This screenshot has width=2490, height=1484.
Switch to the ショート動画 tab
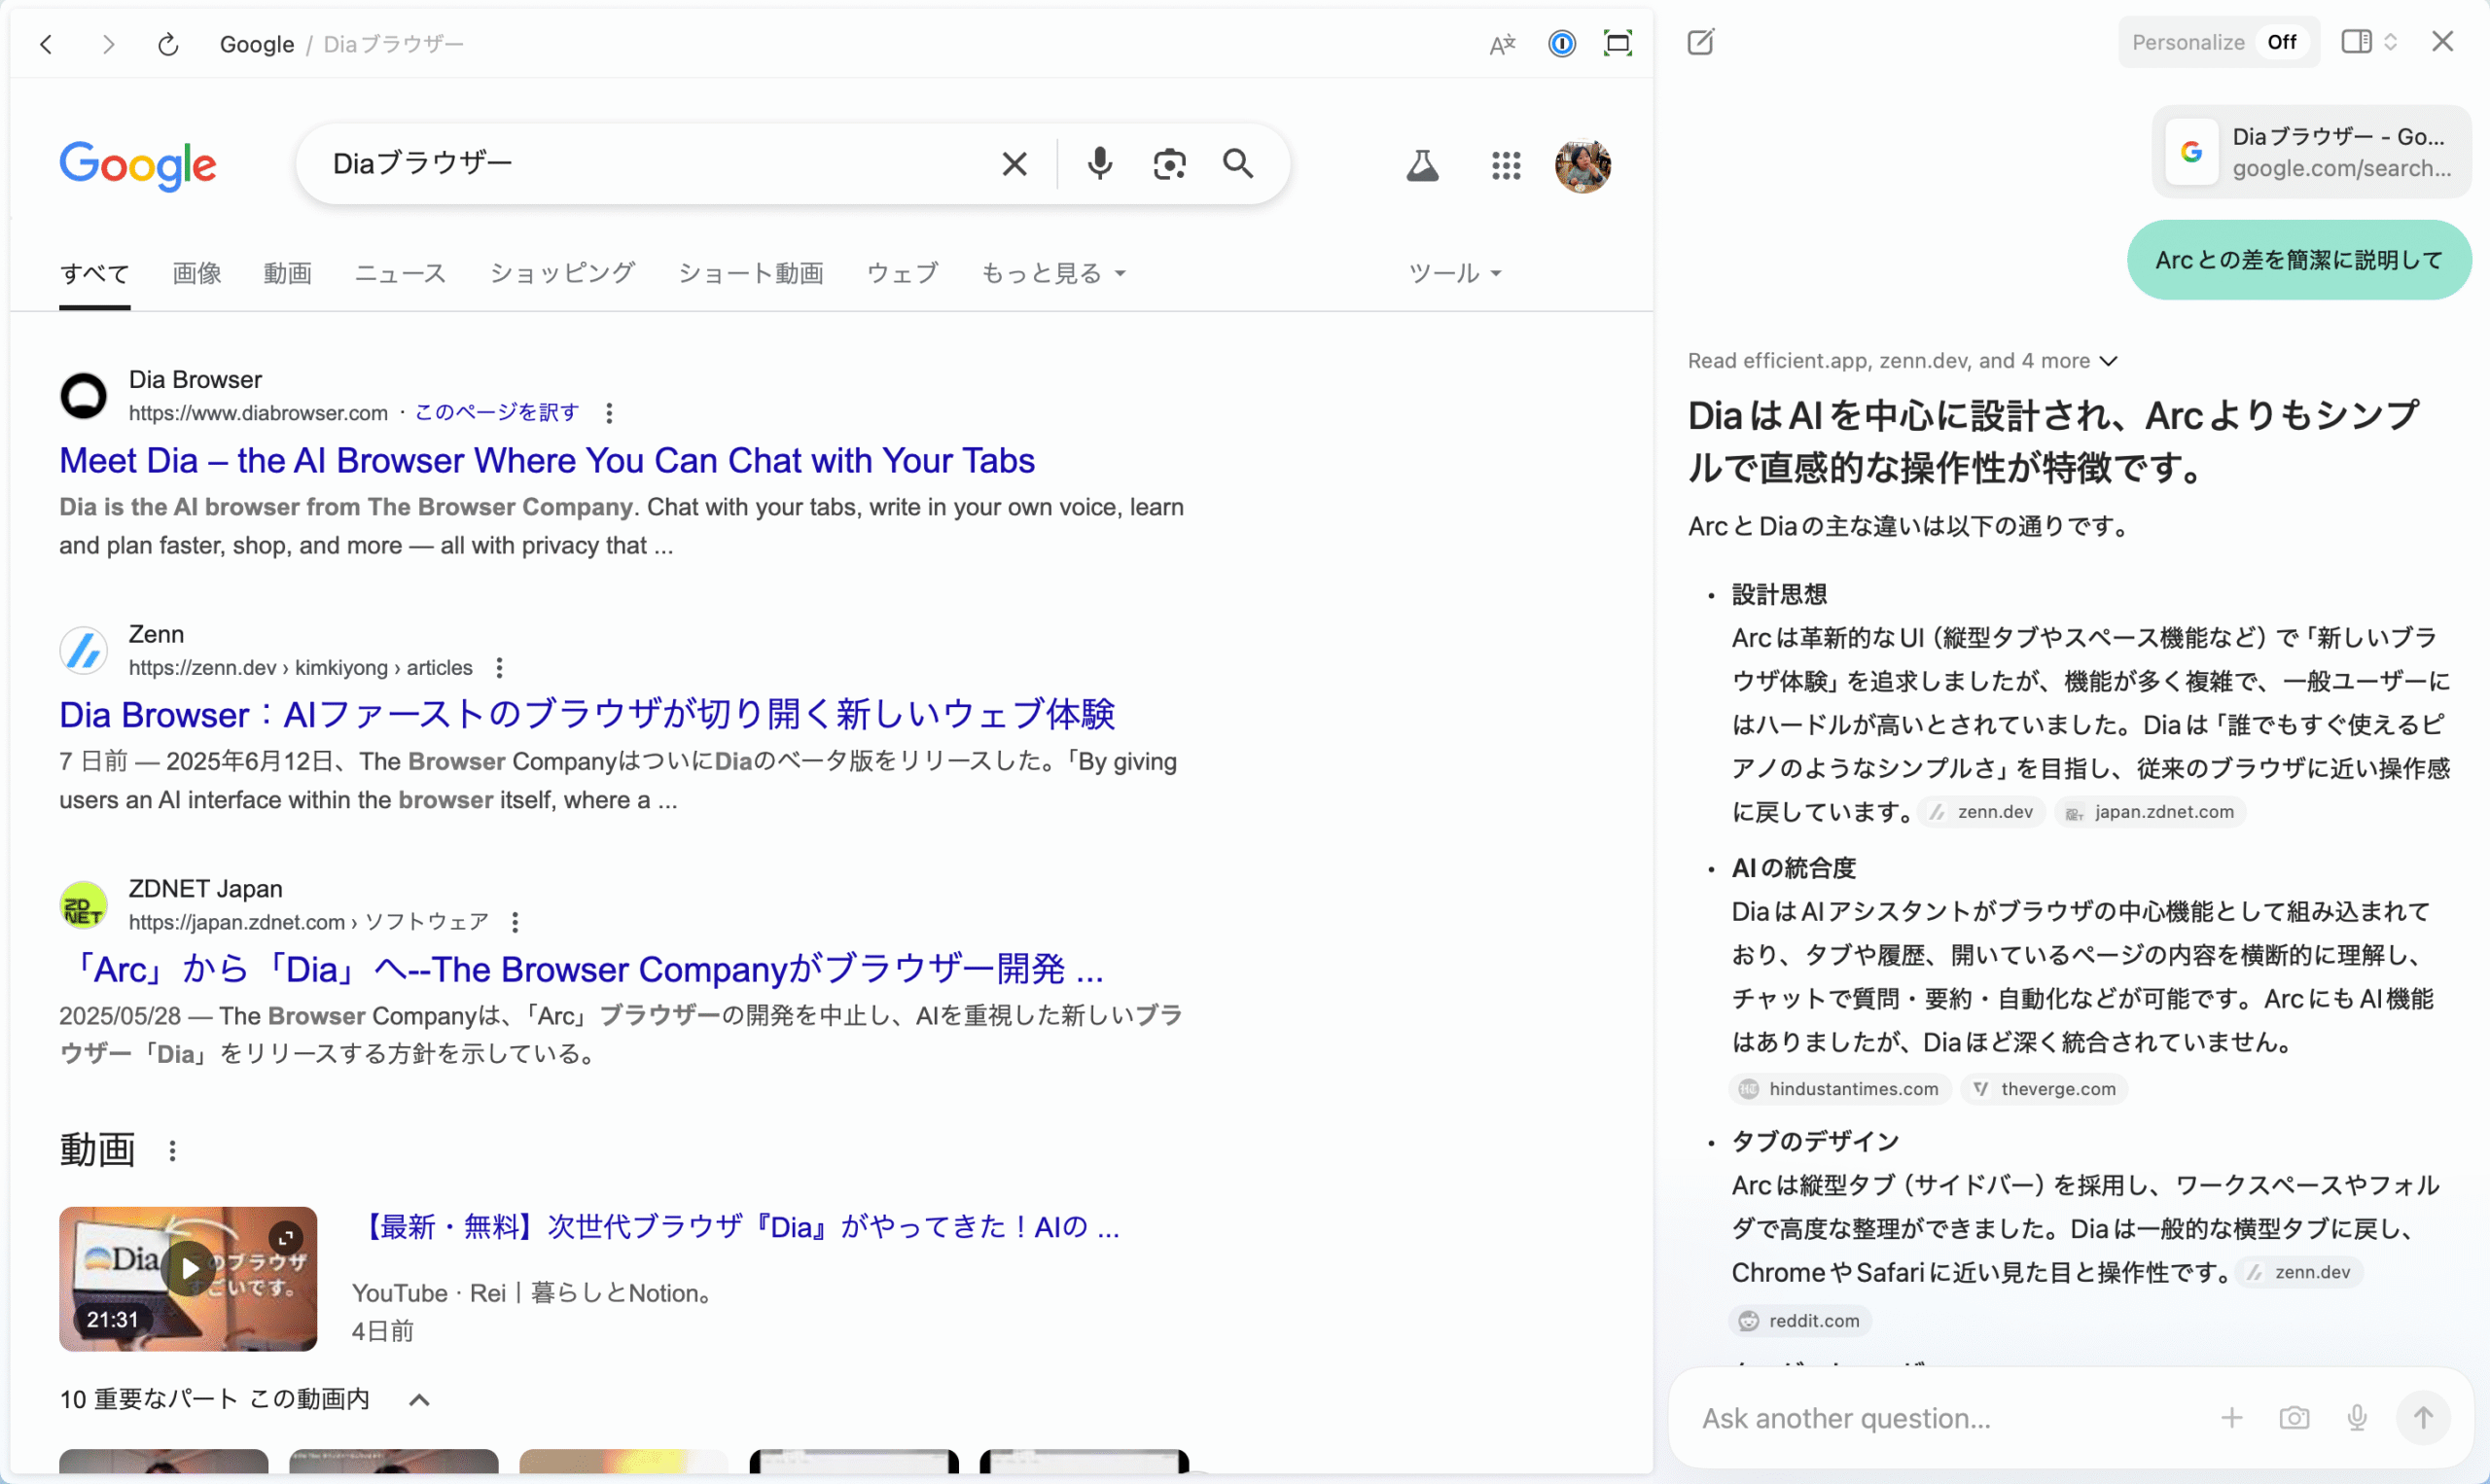point(750,273)
